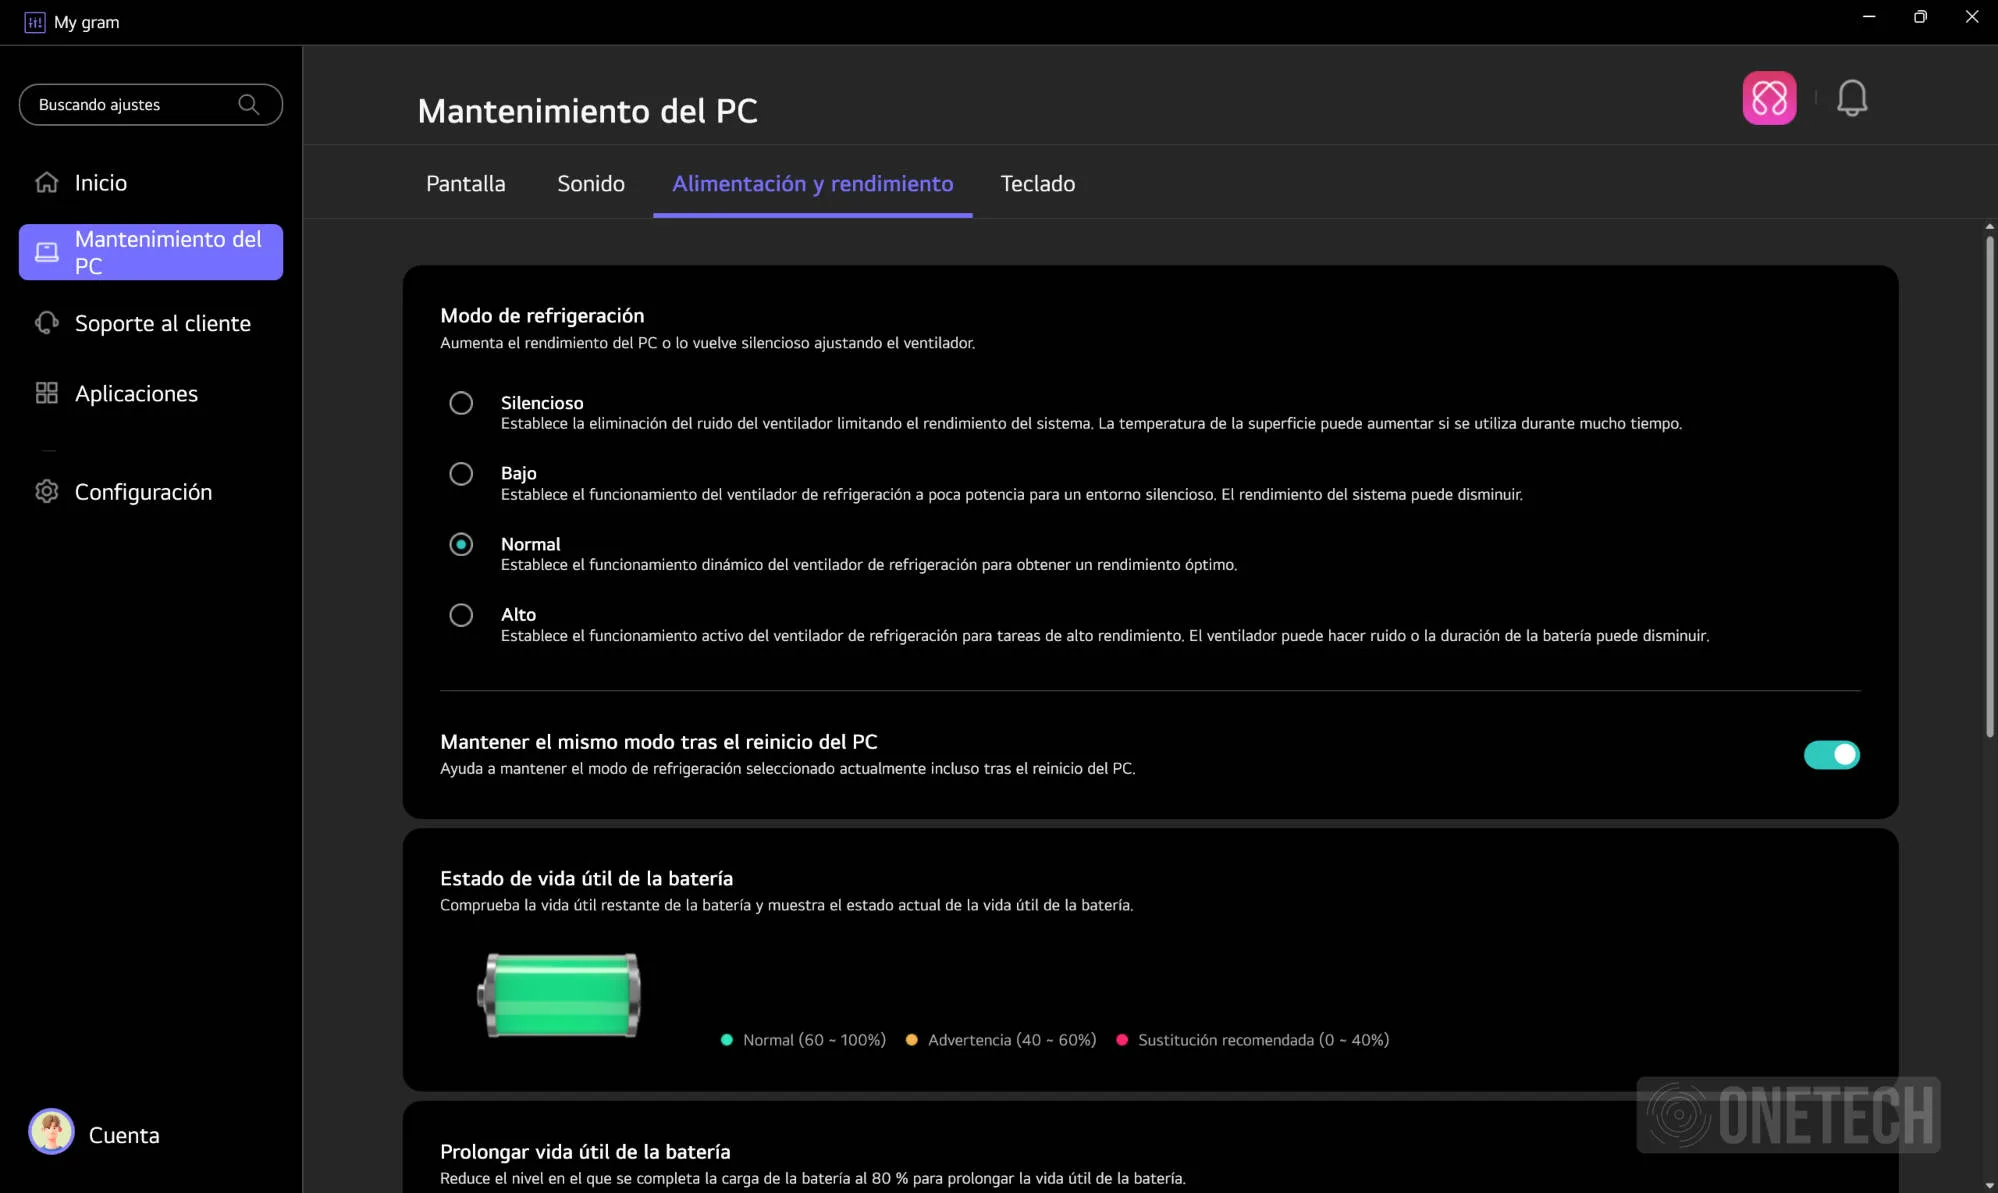1998x1193 pixels.
Task: Restore down the My gram window
Action: click(1920, 17)
